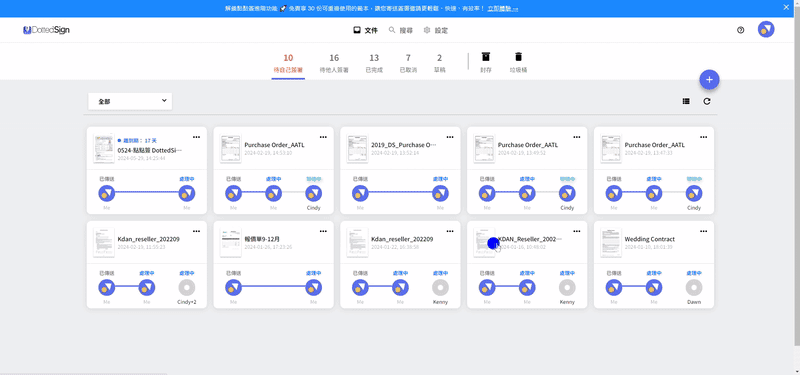Image resolution: width=800 pixels, height=375 pixels.
Task: Dismiss the top promotional banner
Action: click(x=786, y=8)
